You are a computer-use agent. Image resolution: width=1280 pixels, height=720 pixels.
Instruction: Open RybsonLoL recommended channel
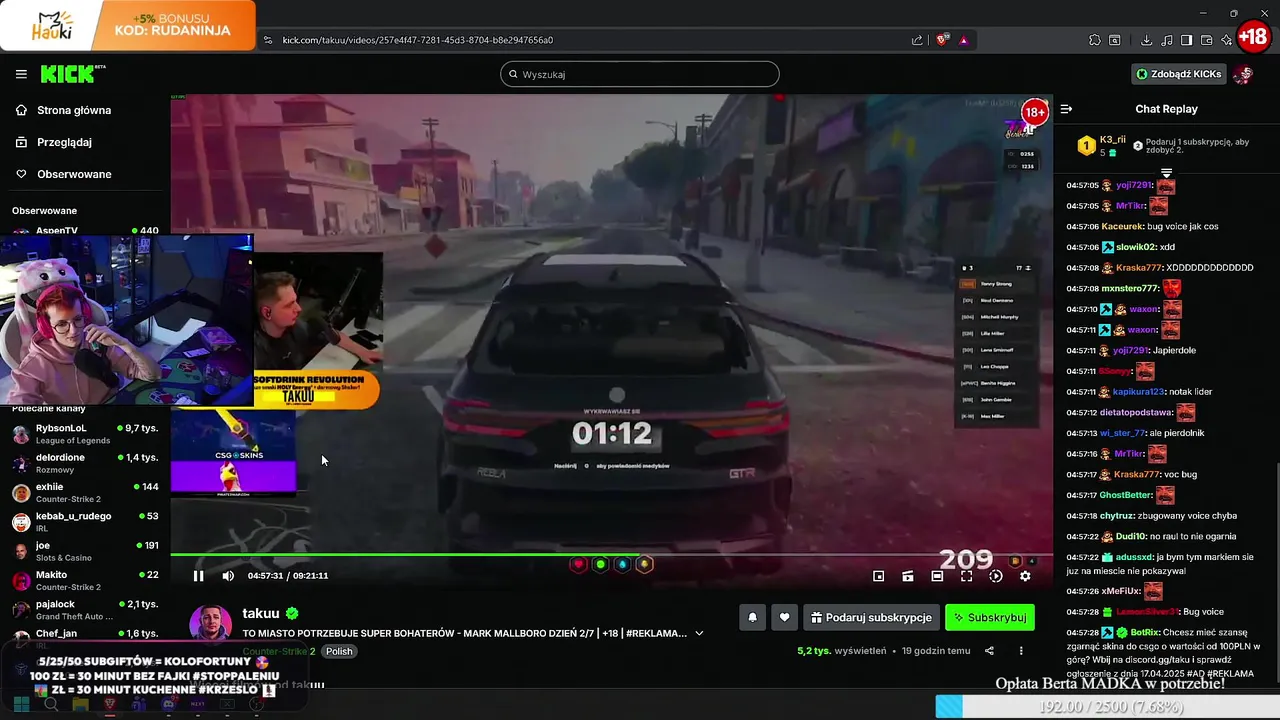(x=85, y=434)
